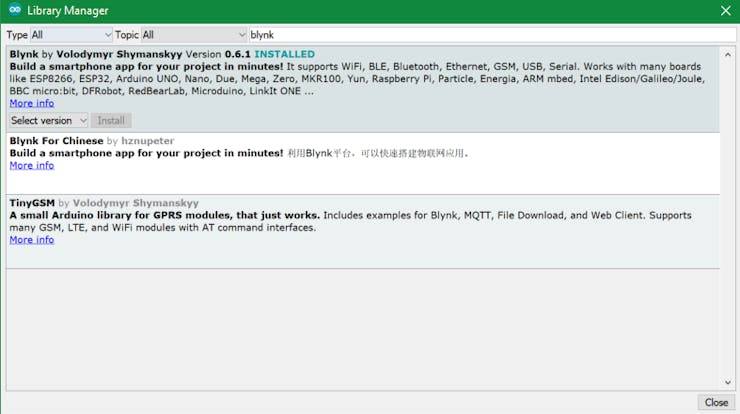
Task: Open More info link for TinyGSM
Action: tap(32, 240)
